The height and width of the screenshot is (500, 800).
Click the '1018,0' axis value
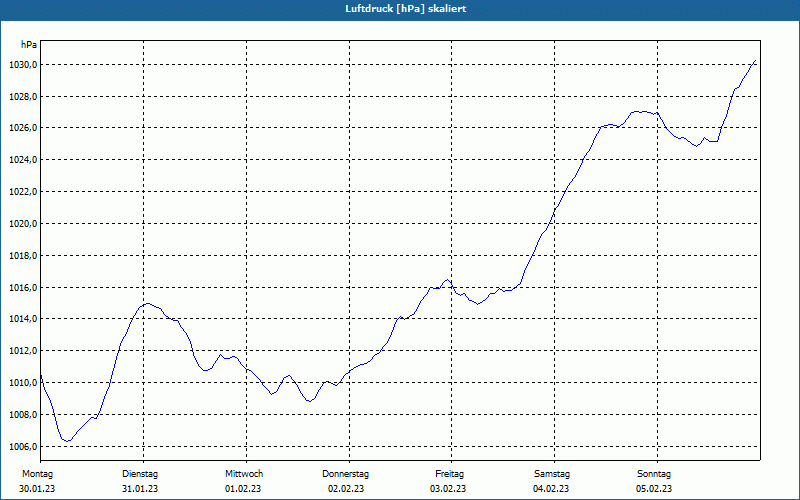coord(22,256)
